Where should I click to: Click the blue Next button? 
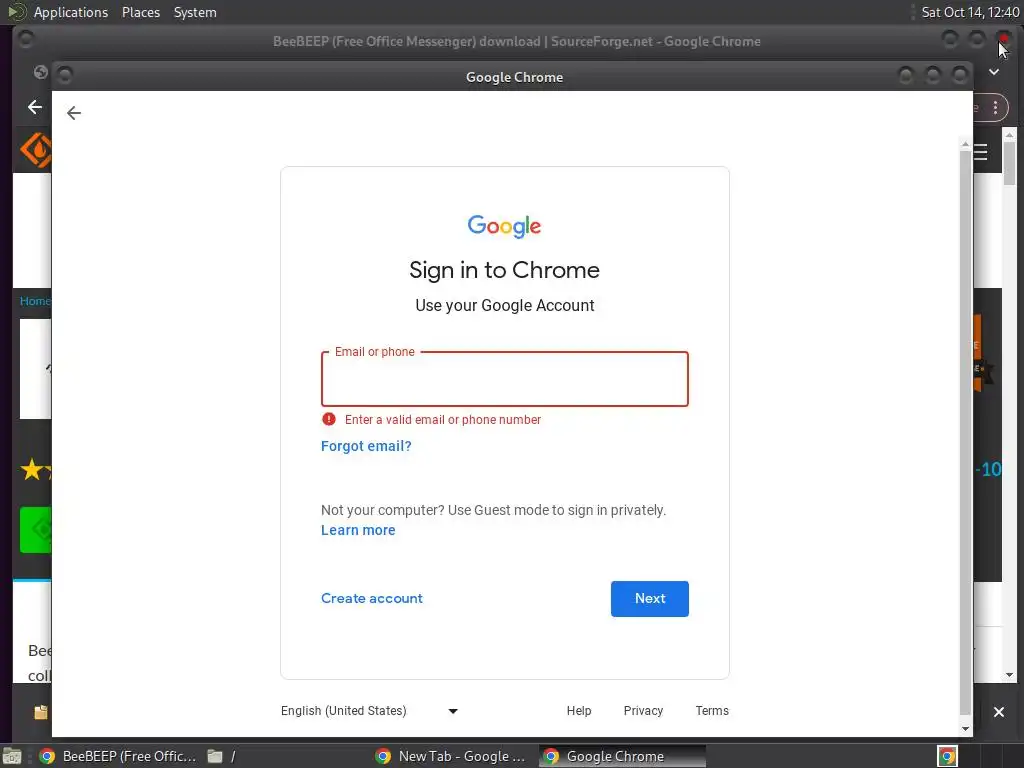[650, 598]
